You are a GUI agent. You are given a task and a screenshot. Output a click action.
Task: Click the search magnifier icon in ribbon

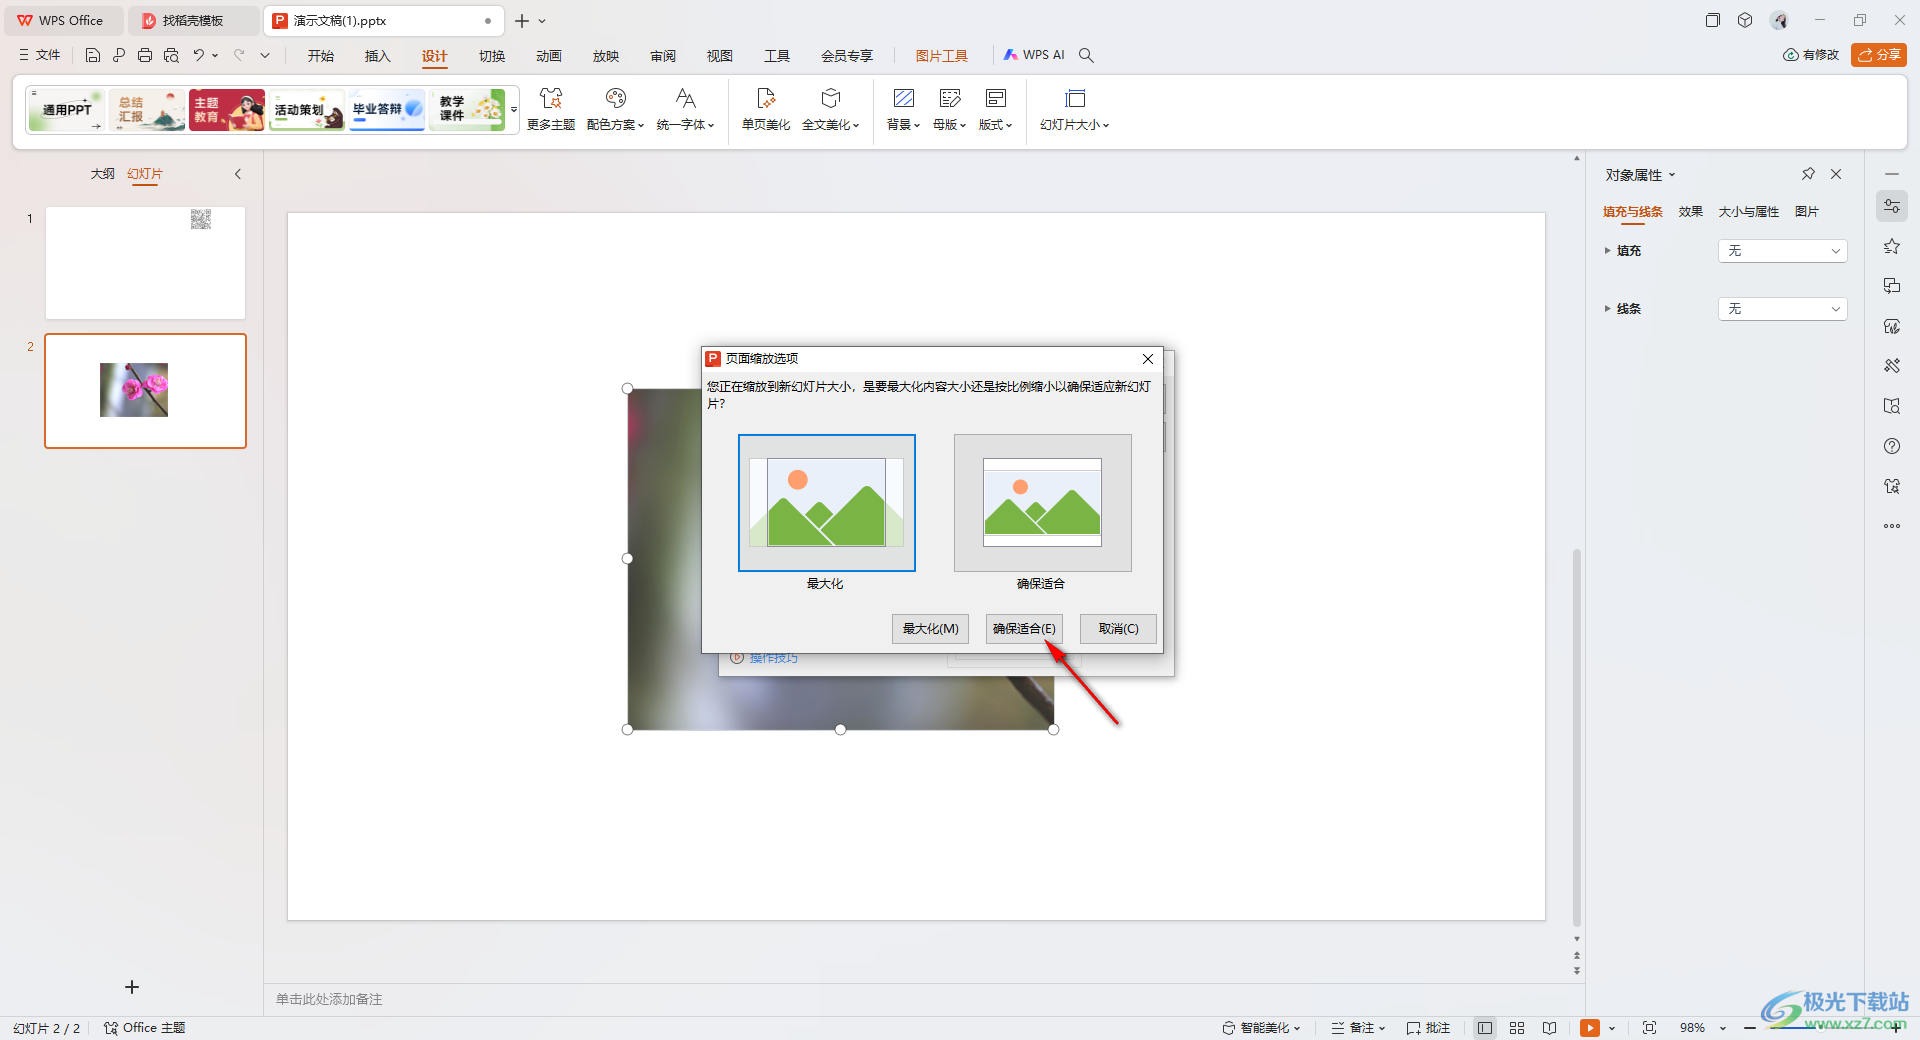click(1086, 55)
